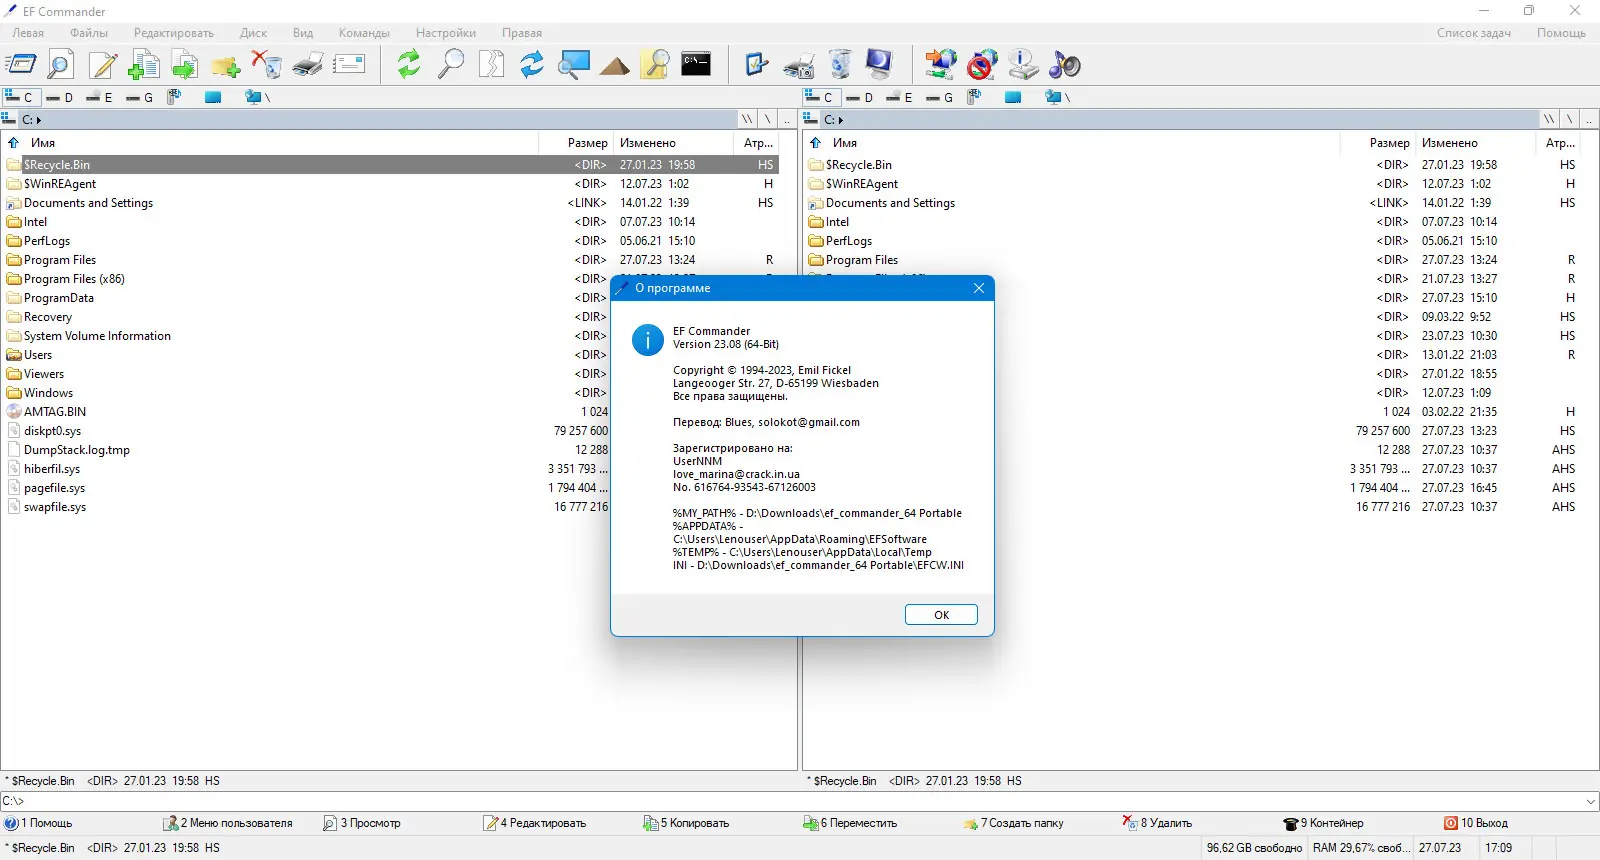1600x860 pixels.
Task: Open the command prompt console icon
Action: coord(695,64)
